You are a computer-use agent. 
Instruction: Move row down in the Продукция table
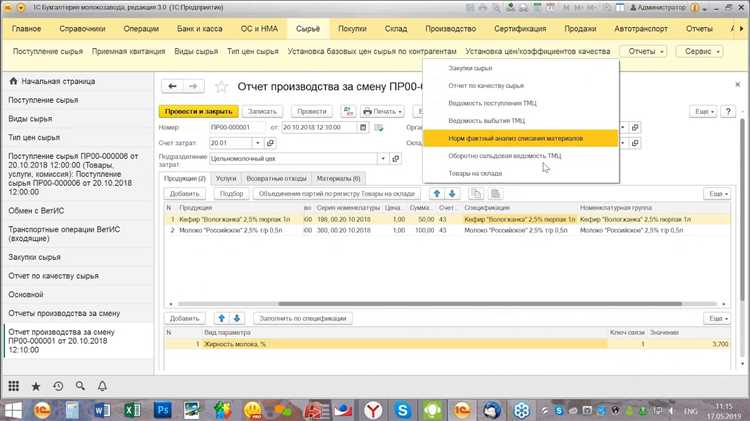tap(452, 193)
